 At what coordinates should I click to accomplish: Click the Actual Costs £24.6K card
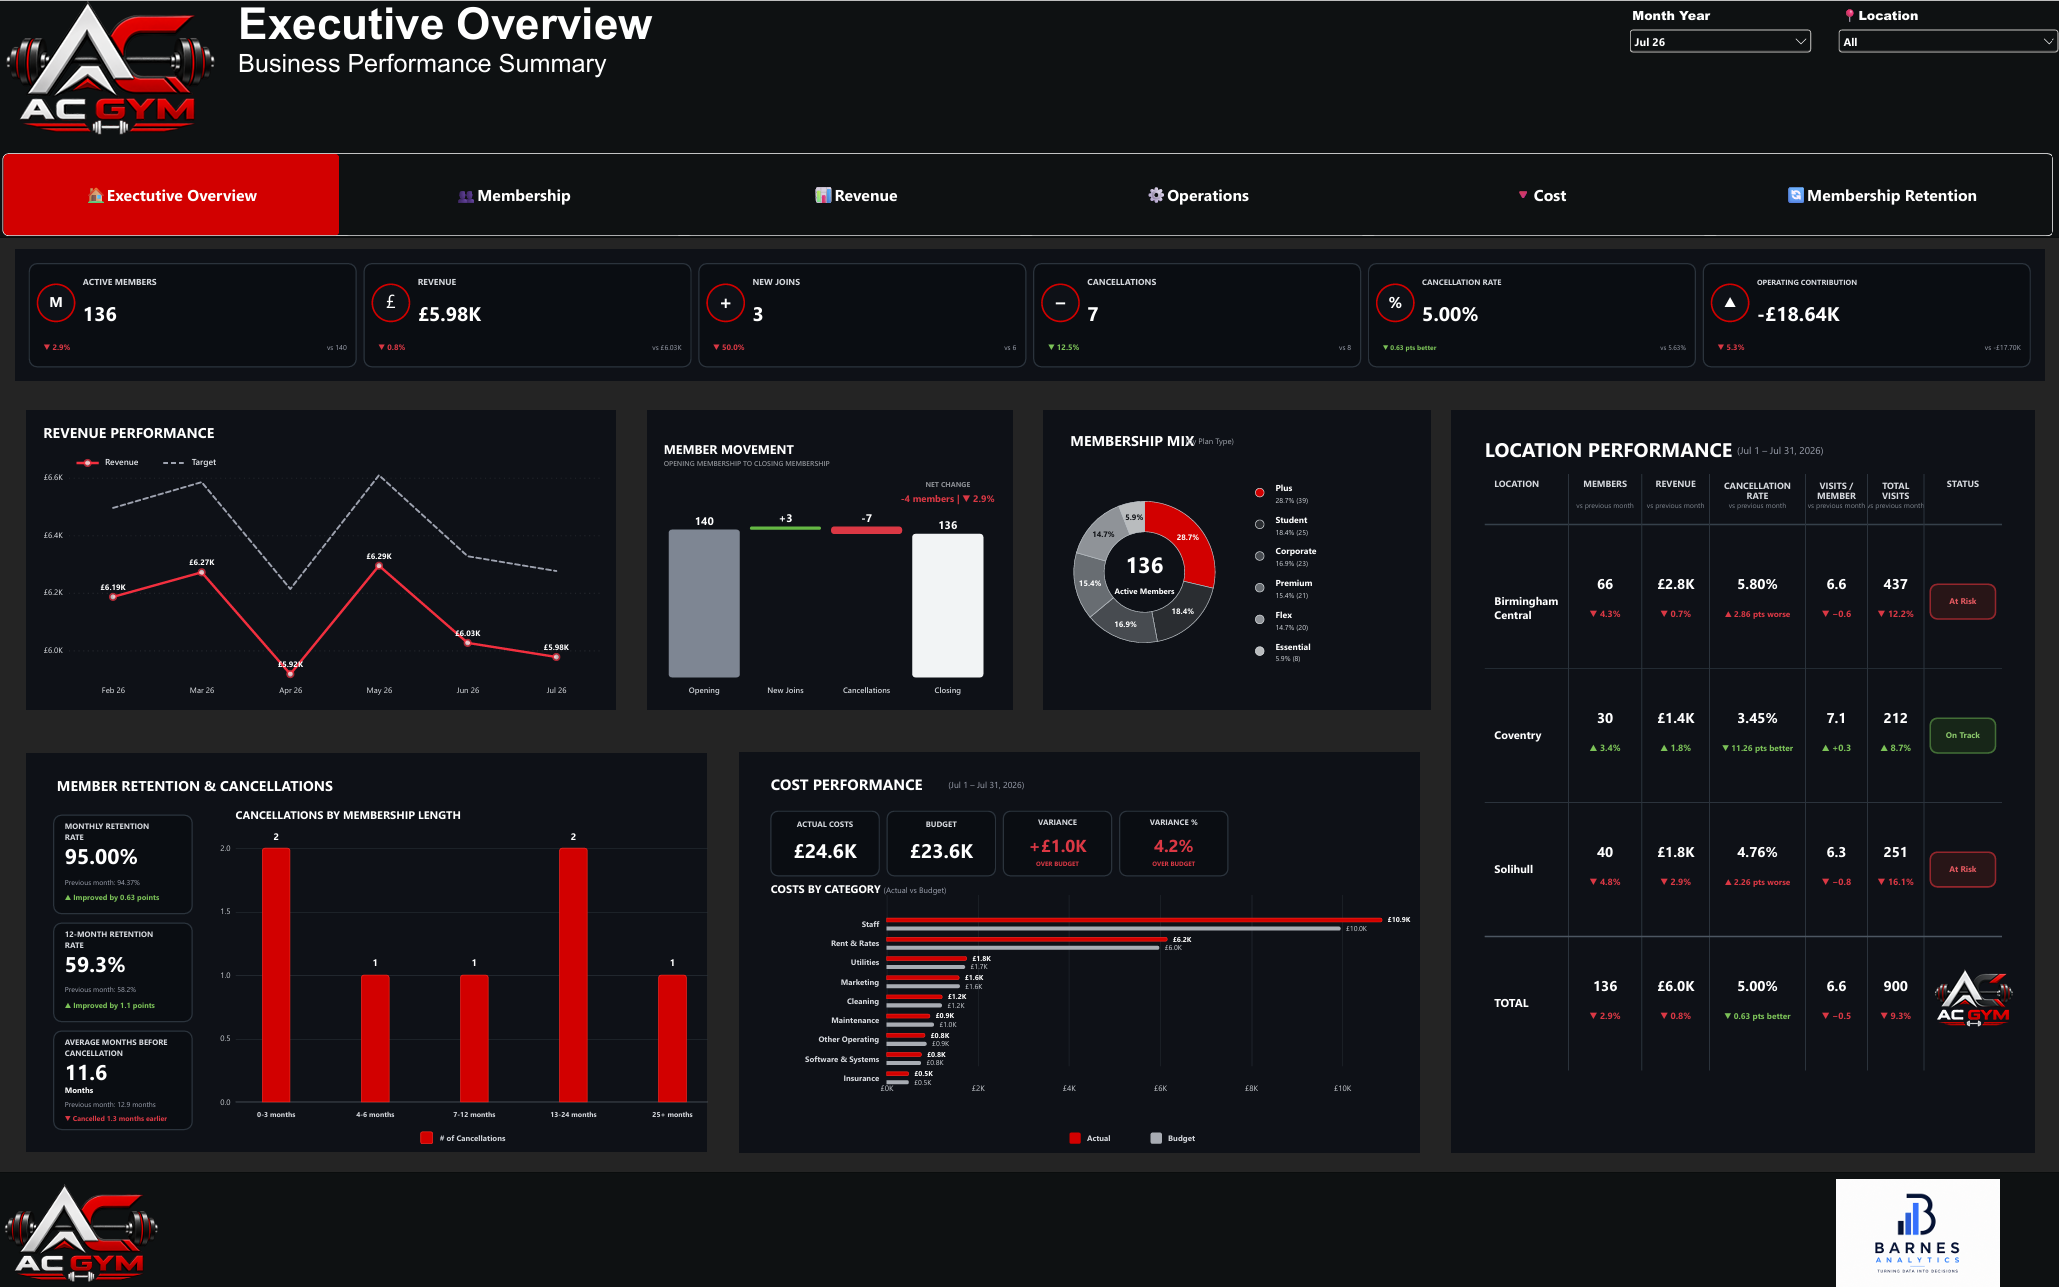click(x=825, y=843)
